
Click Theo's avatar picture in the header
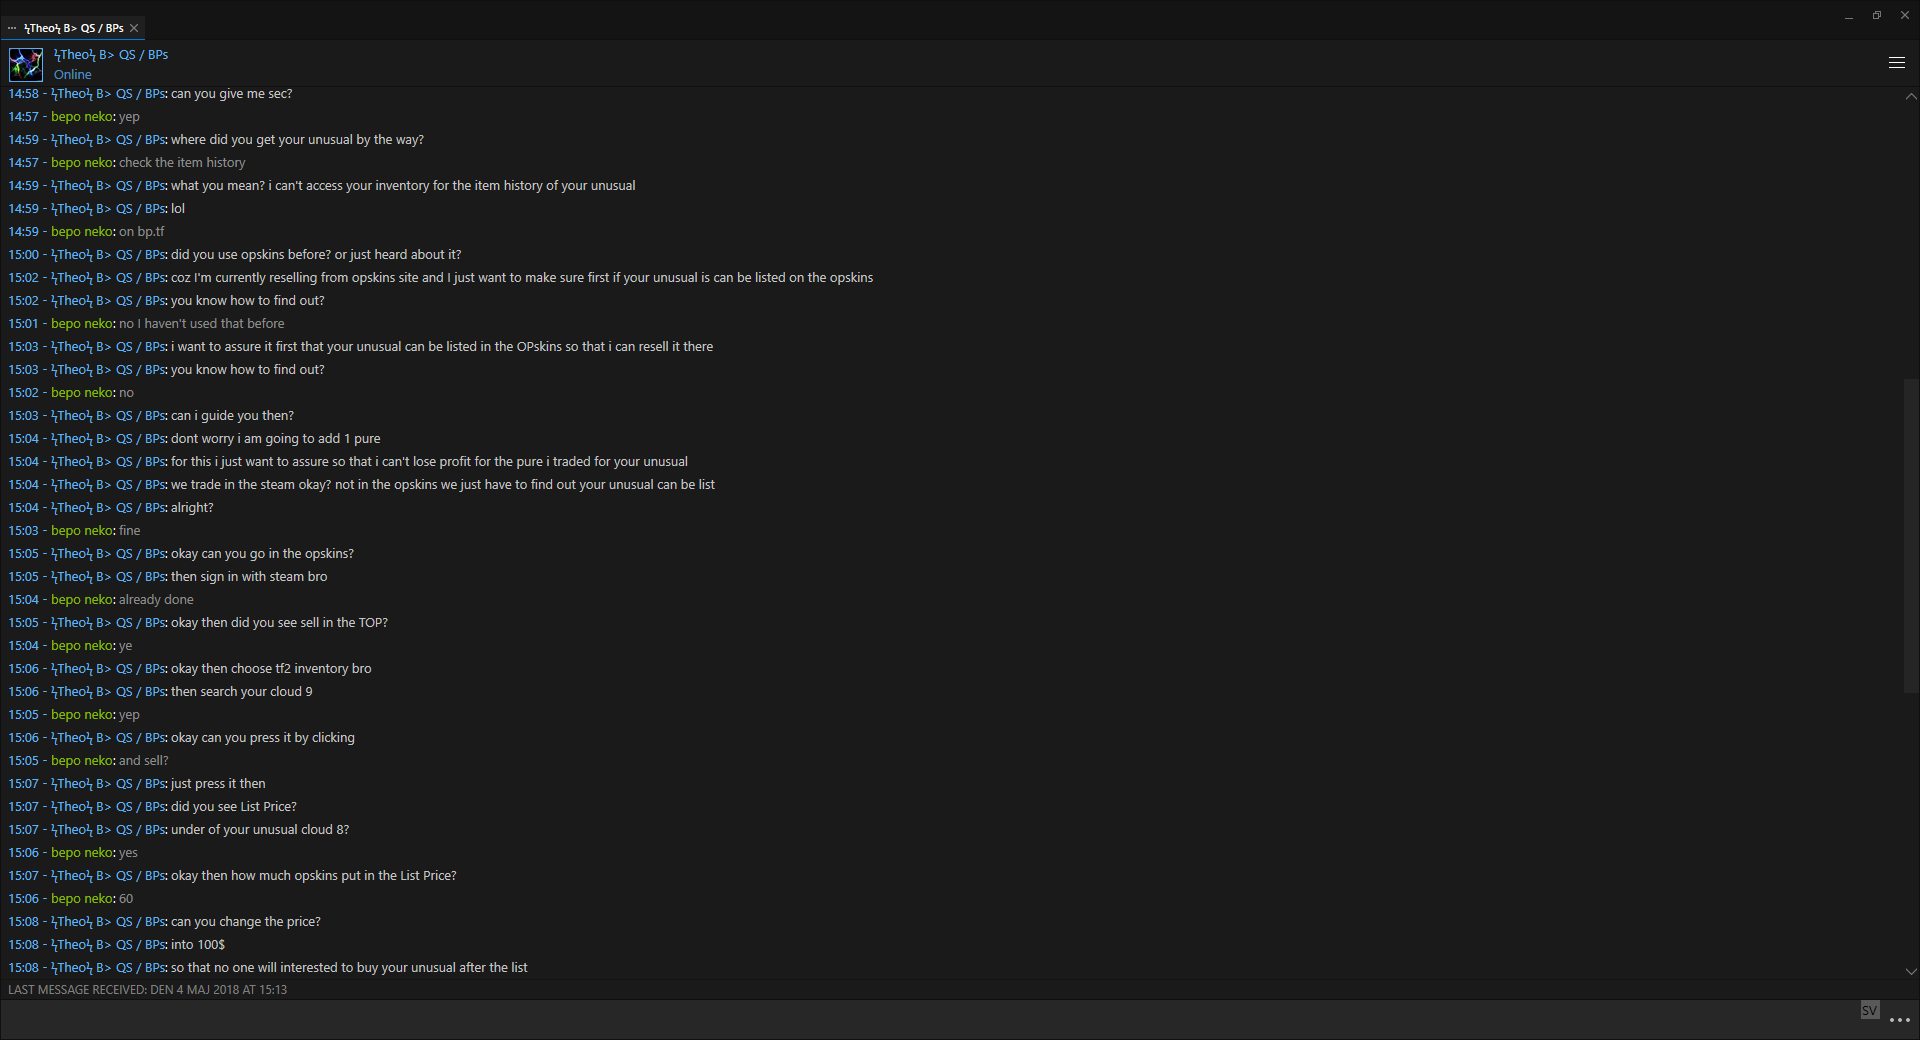26,65
